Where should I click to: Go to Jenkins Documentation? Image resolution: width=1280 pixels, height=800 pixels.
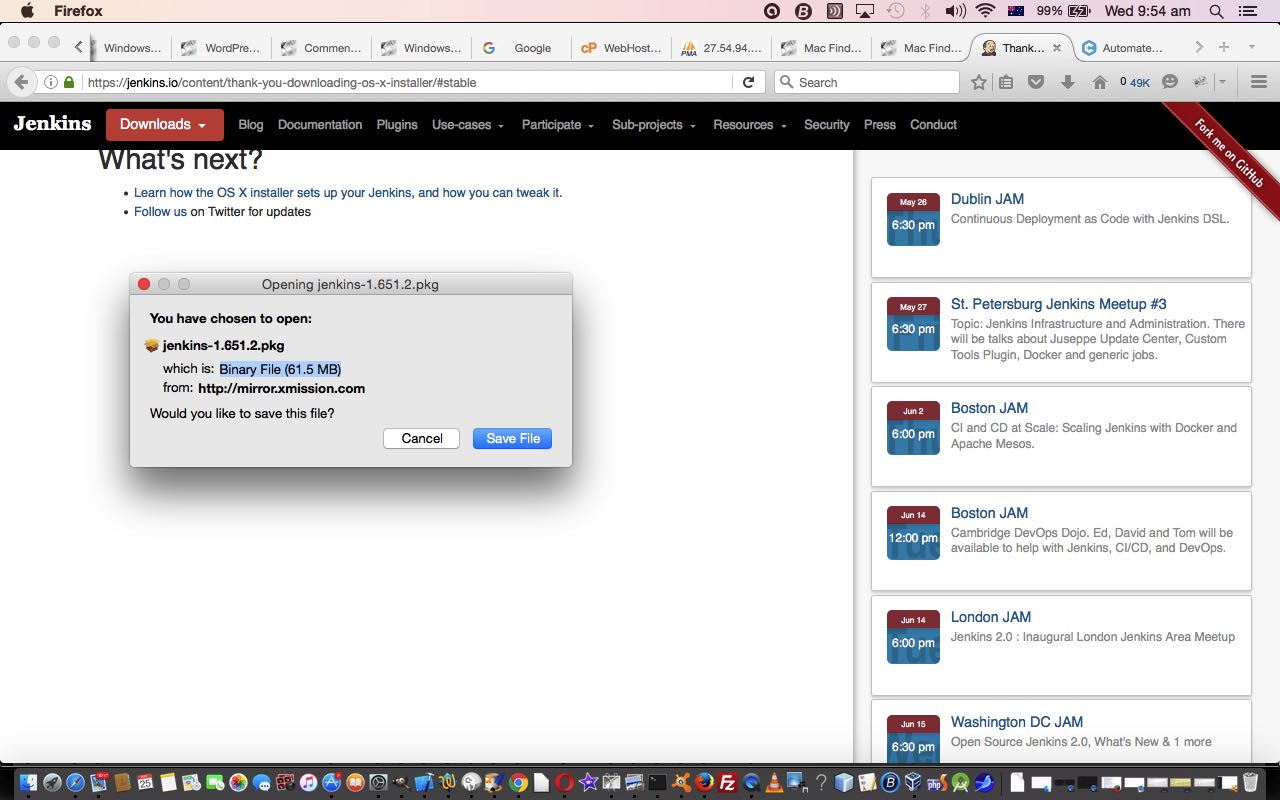click(x=320, y=125)
